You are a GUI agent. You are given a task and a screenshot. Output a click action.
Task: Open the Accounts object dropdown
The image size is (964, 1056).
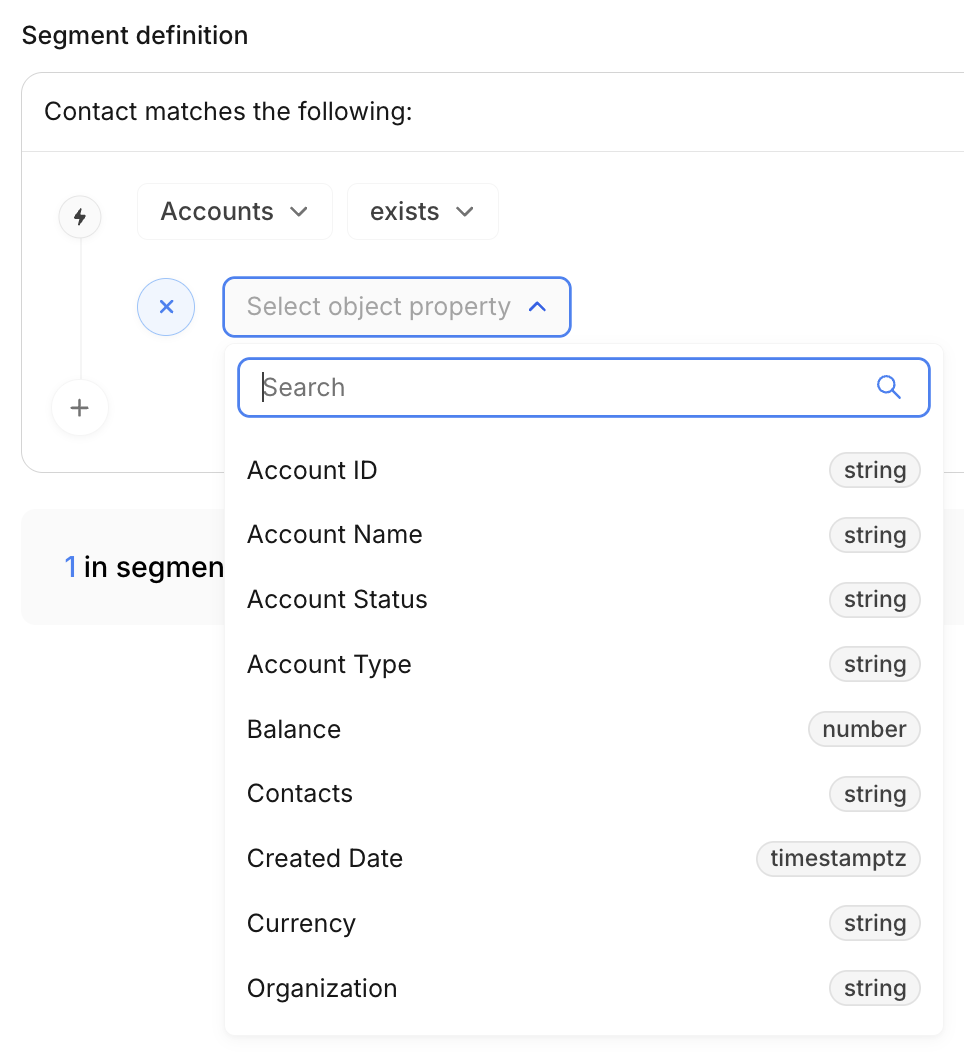[x=234, y=212]
